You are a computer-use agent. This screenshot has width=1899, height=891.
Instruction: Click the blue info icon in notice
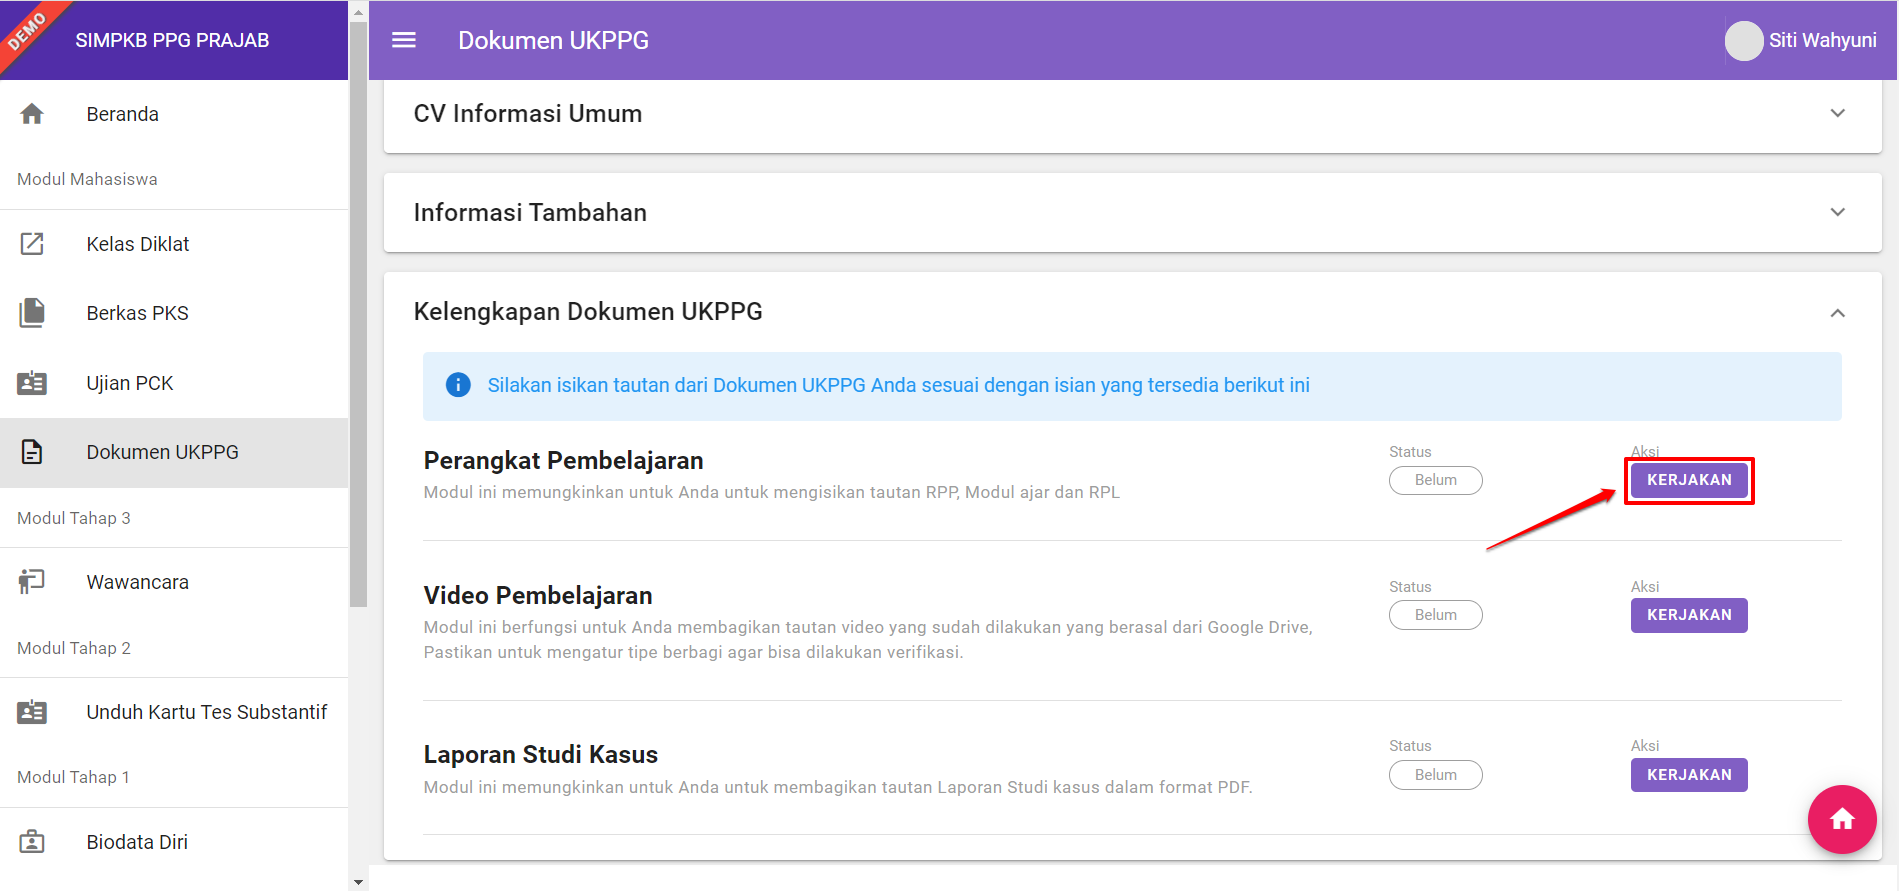(x=458, y=385)
